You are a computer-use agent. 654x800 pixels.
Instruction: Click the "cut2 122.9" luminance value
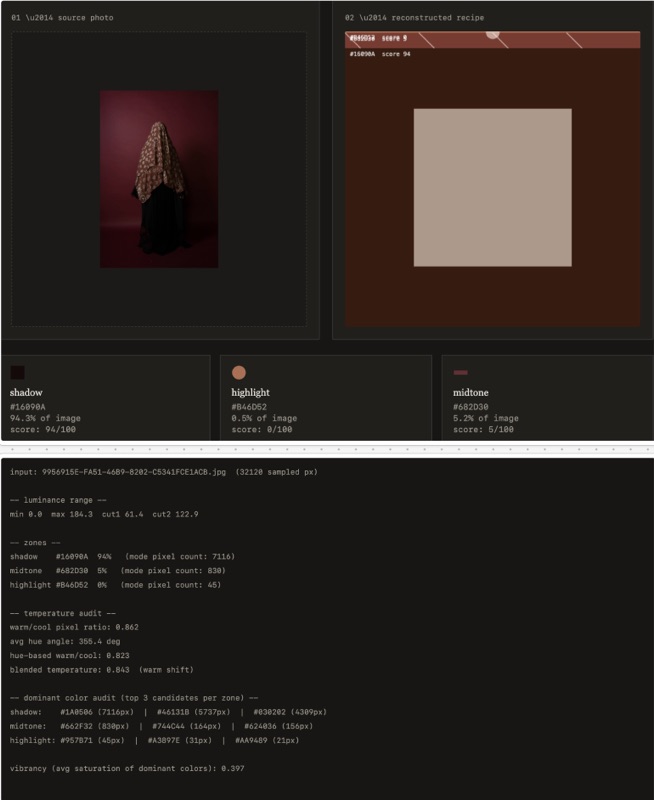175,514
